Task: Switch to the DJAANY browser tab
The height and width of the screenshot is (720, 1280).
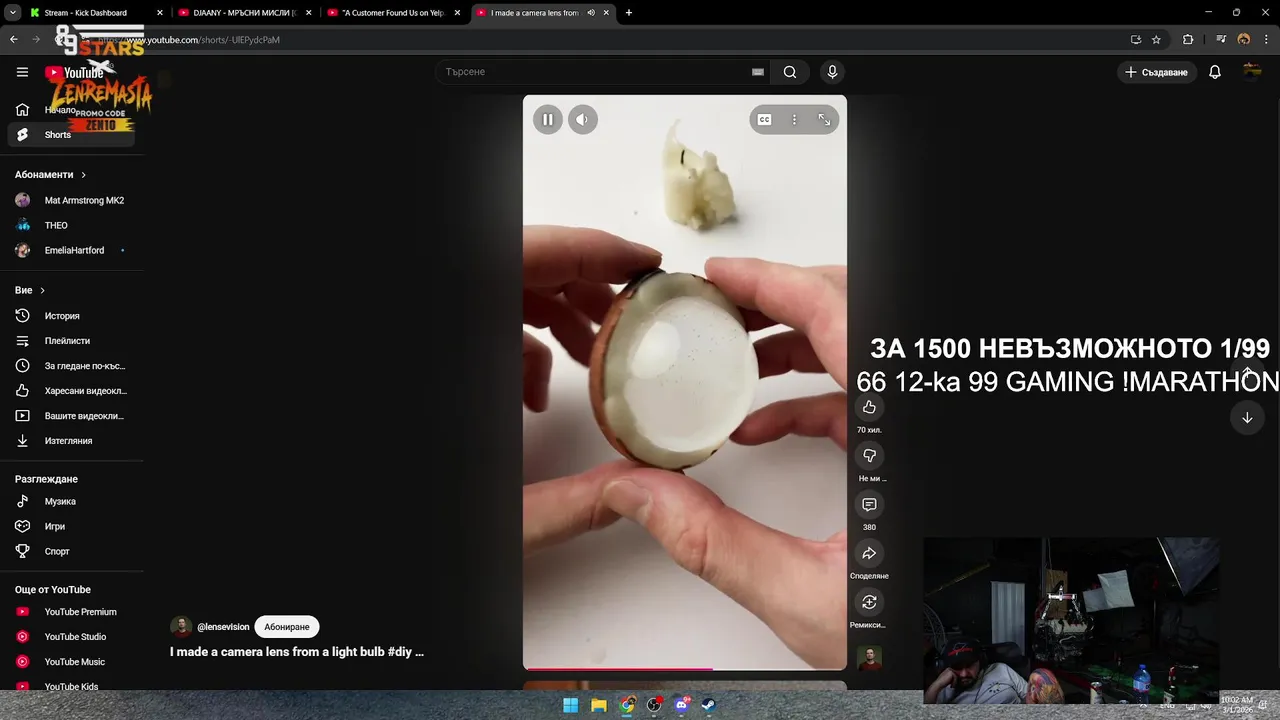Action: pyautogui.click(x=245, y=13)
